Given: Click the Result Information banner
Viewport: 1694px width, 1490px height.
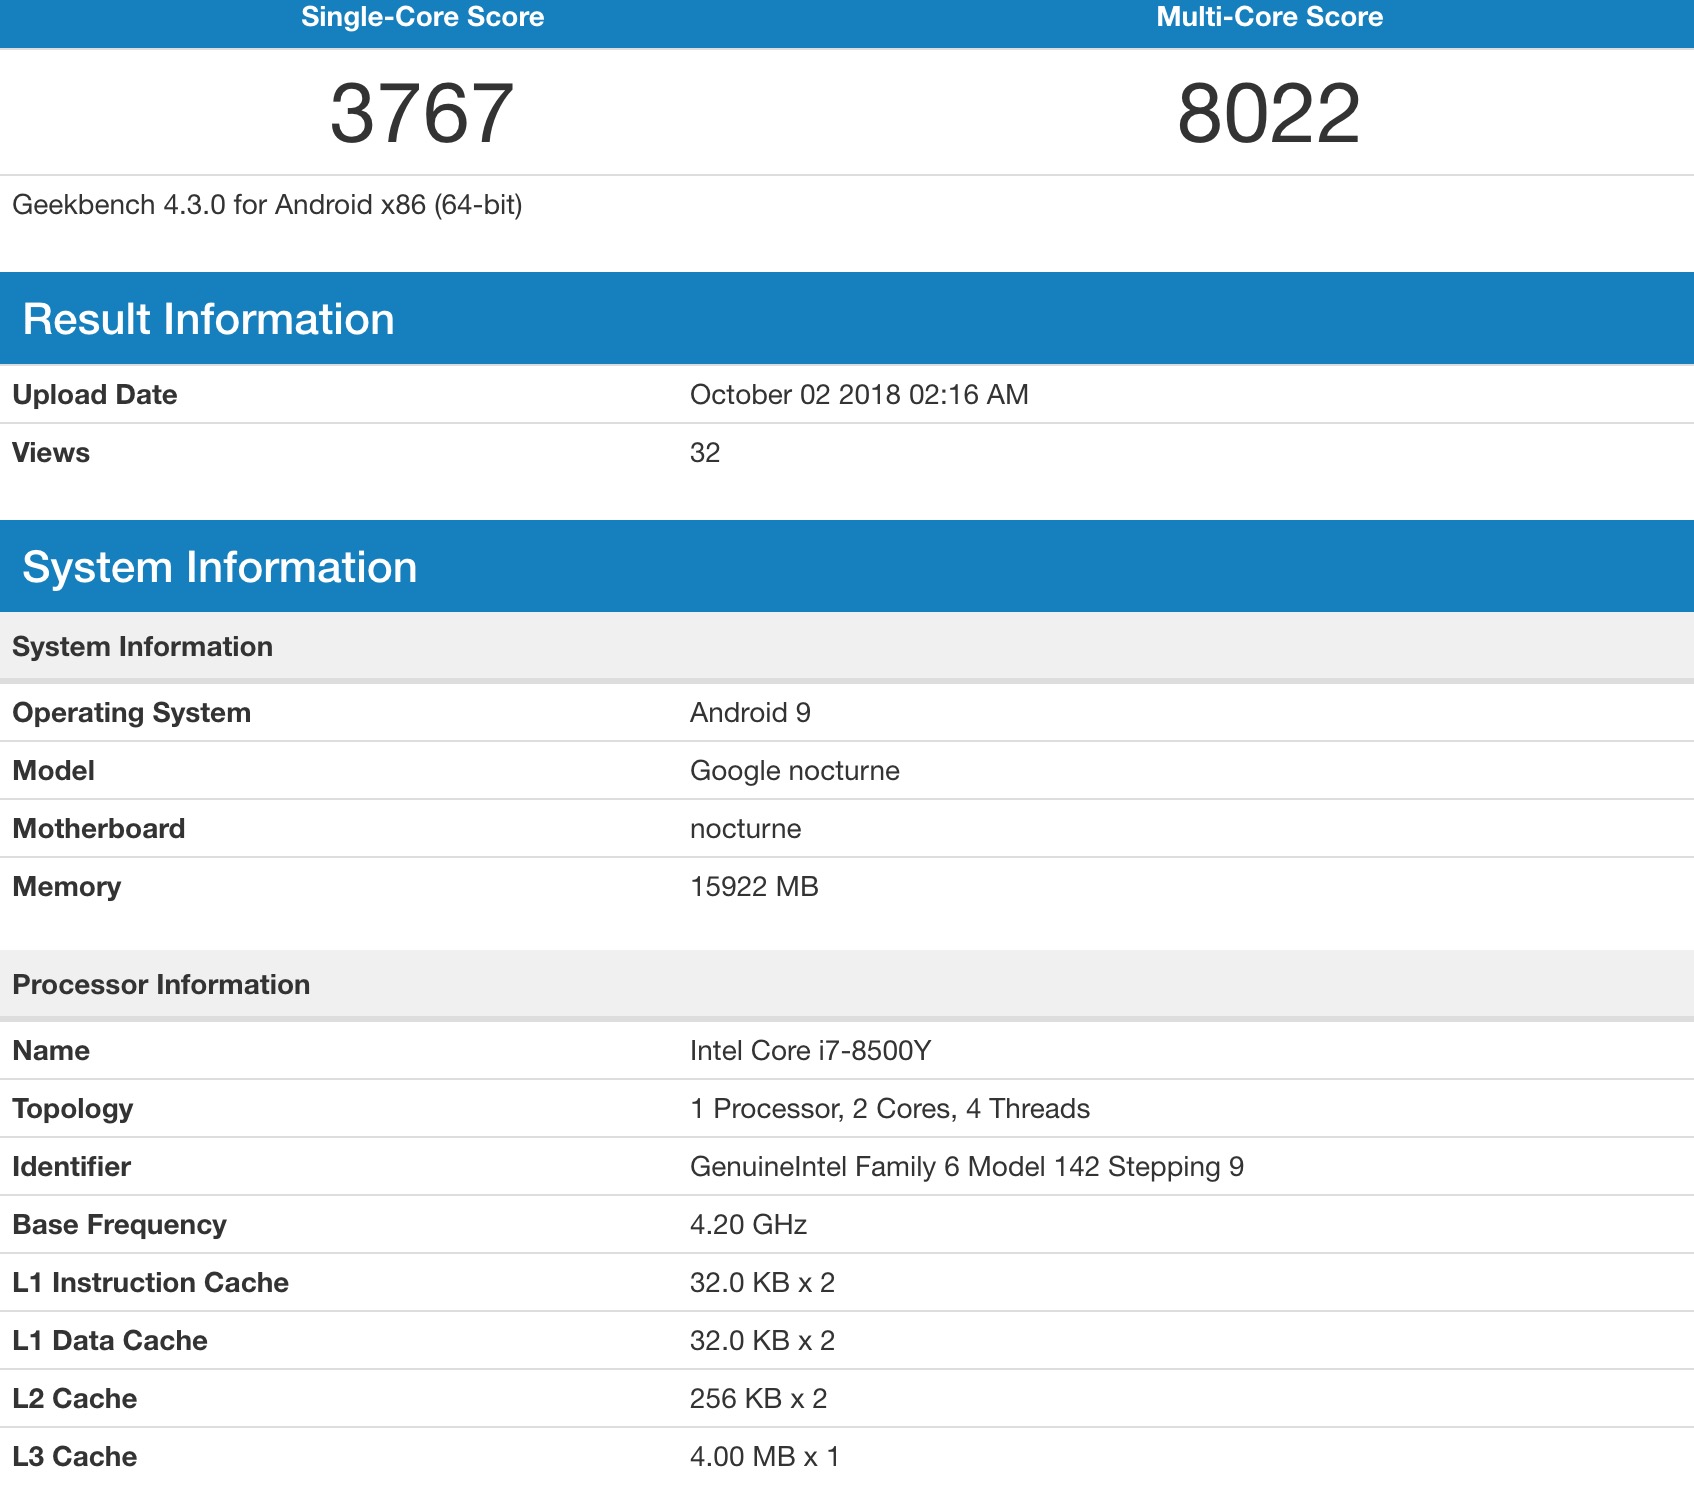Looking at the screenshot, I should (208, 320).
